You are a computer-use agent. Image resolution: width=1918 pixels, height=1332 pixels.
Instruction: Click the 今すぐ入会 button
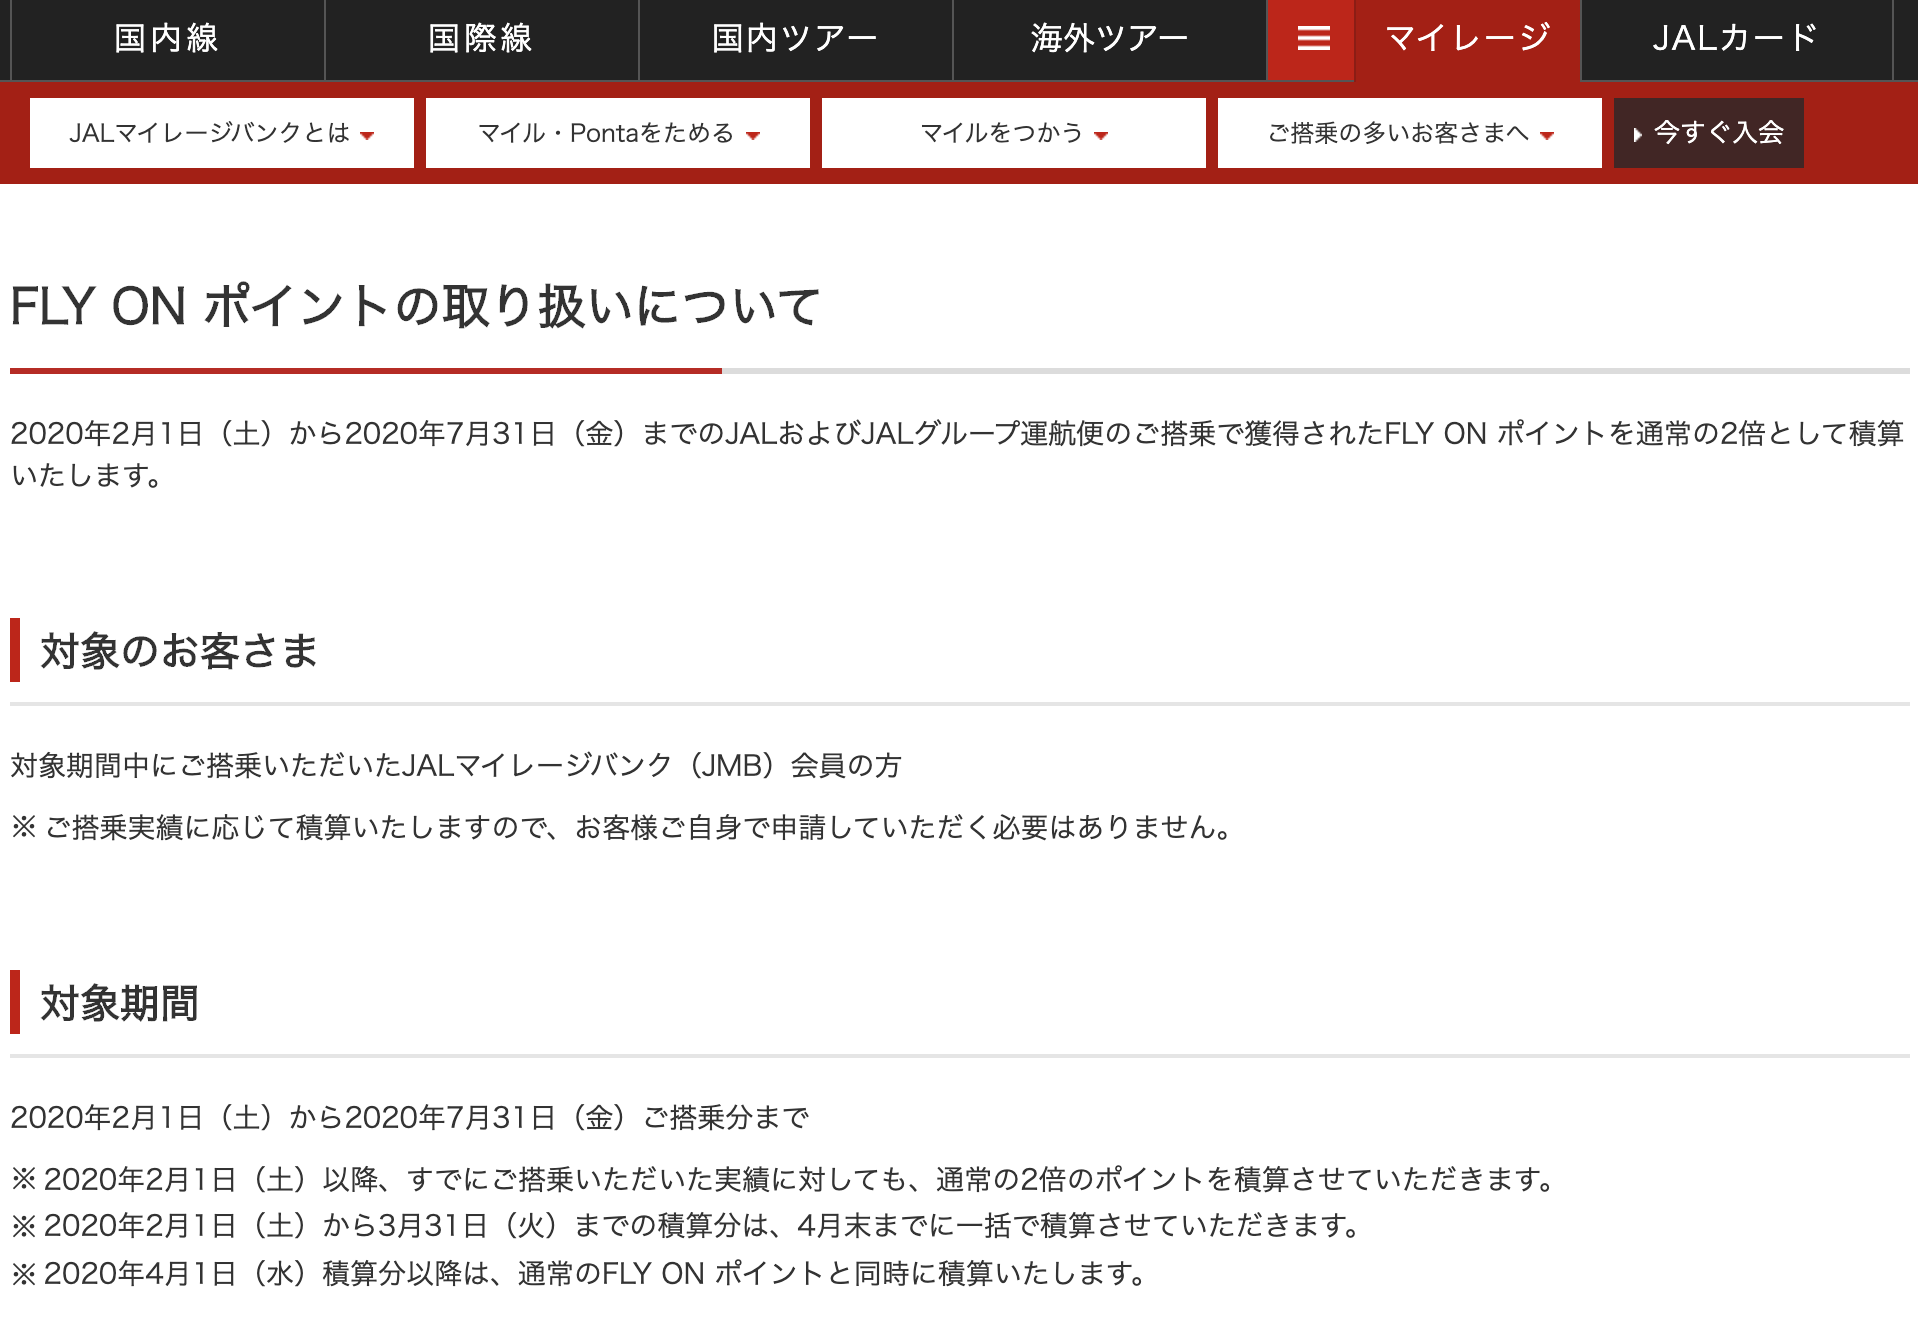pos(1709,133)
